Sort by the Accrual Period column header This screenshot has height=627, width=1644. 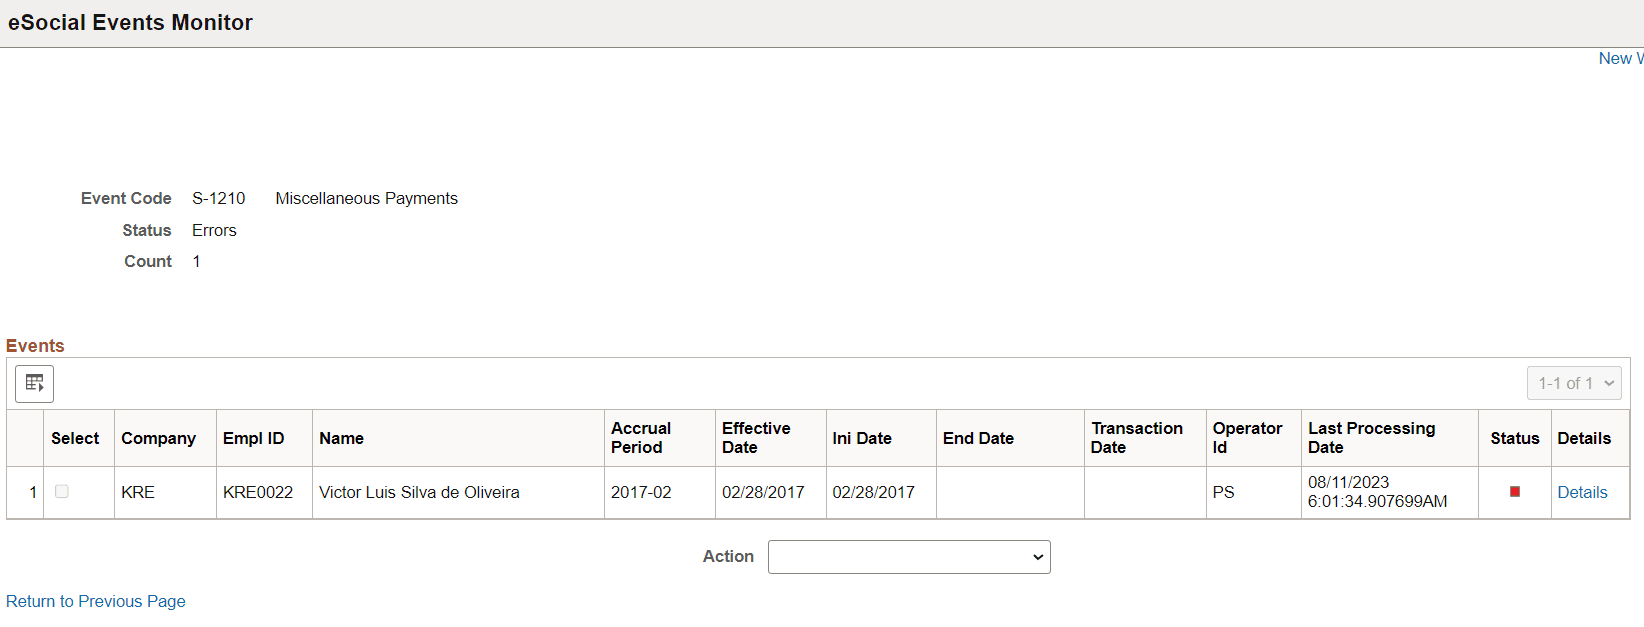point(641,438)
